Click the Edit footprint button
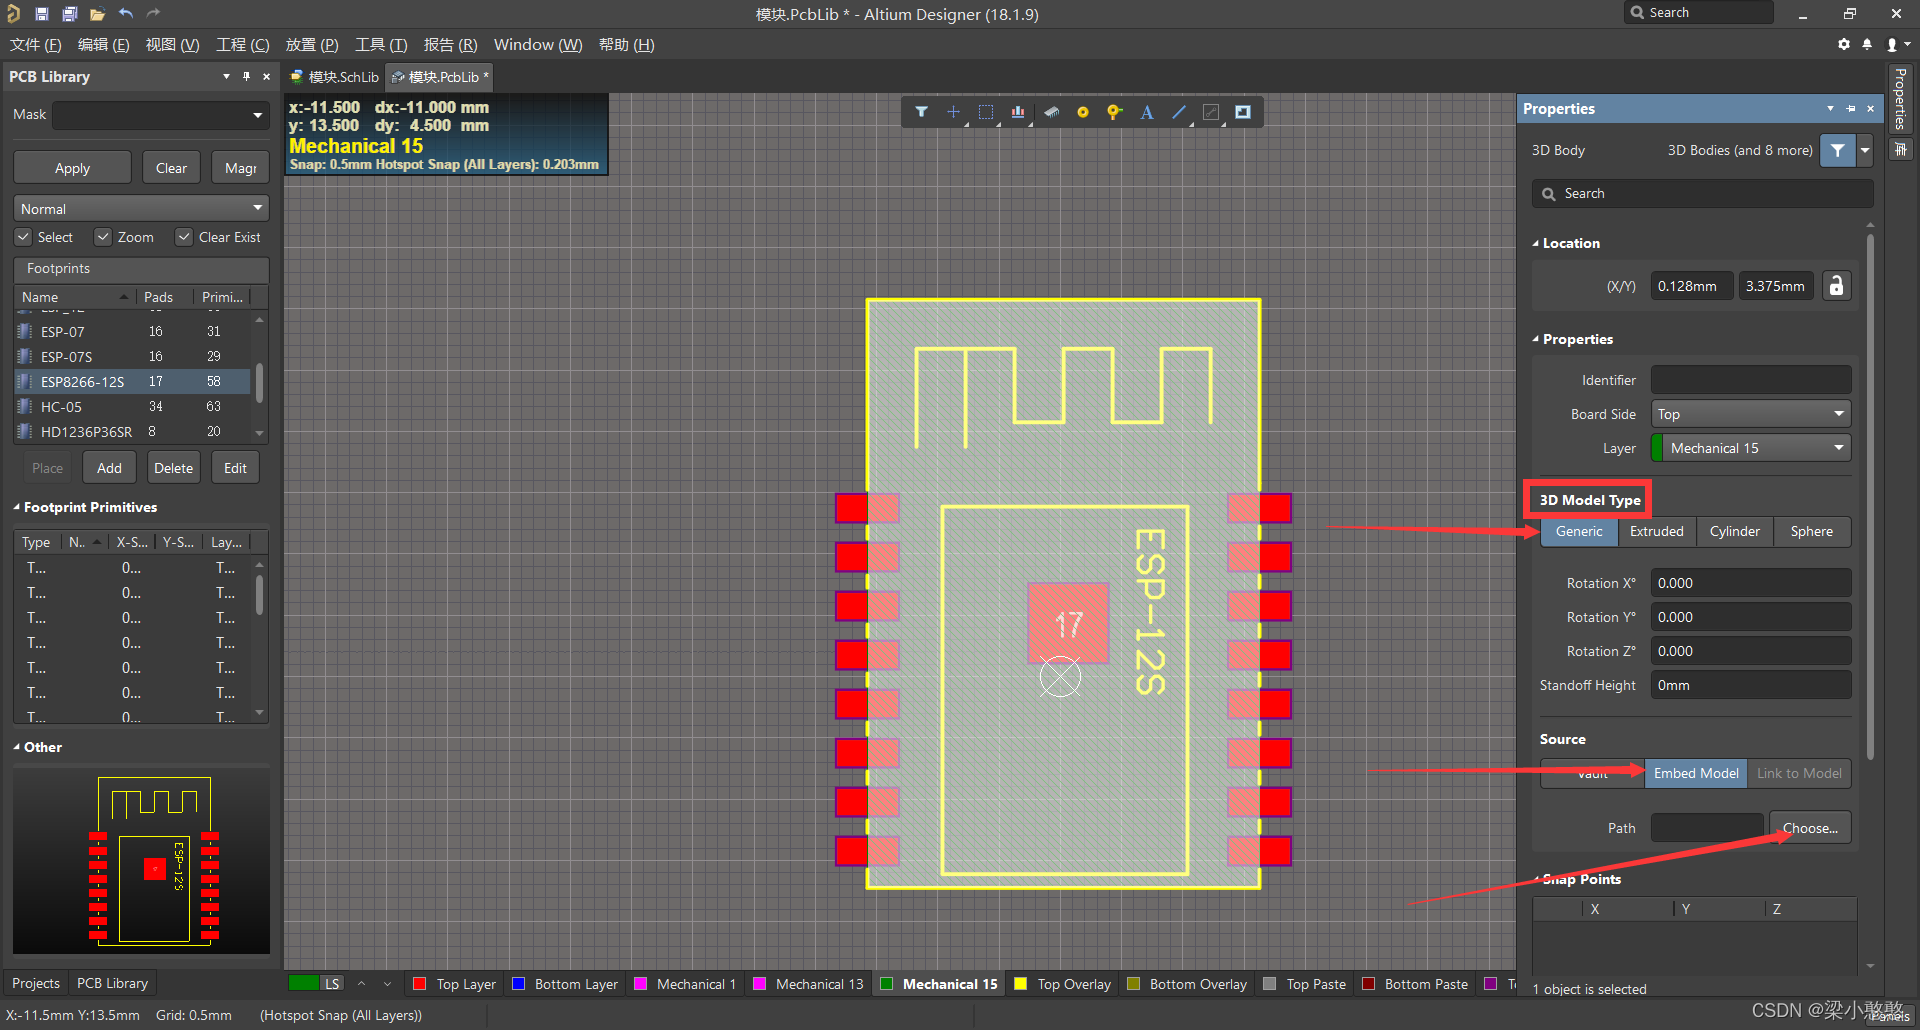This screenshot has width=1920, height=1030. coord(235,468)
